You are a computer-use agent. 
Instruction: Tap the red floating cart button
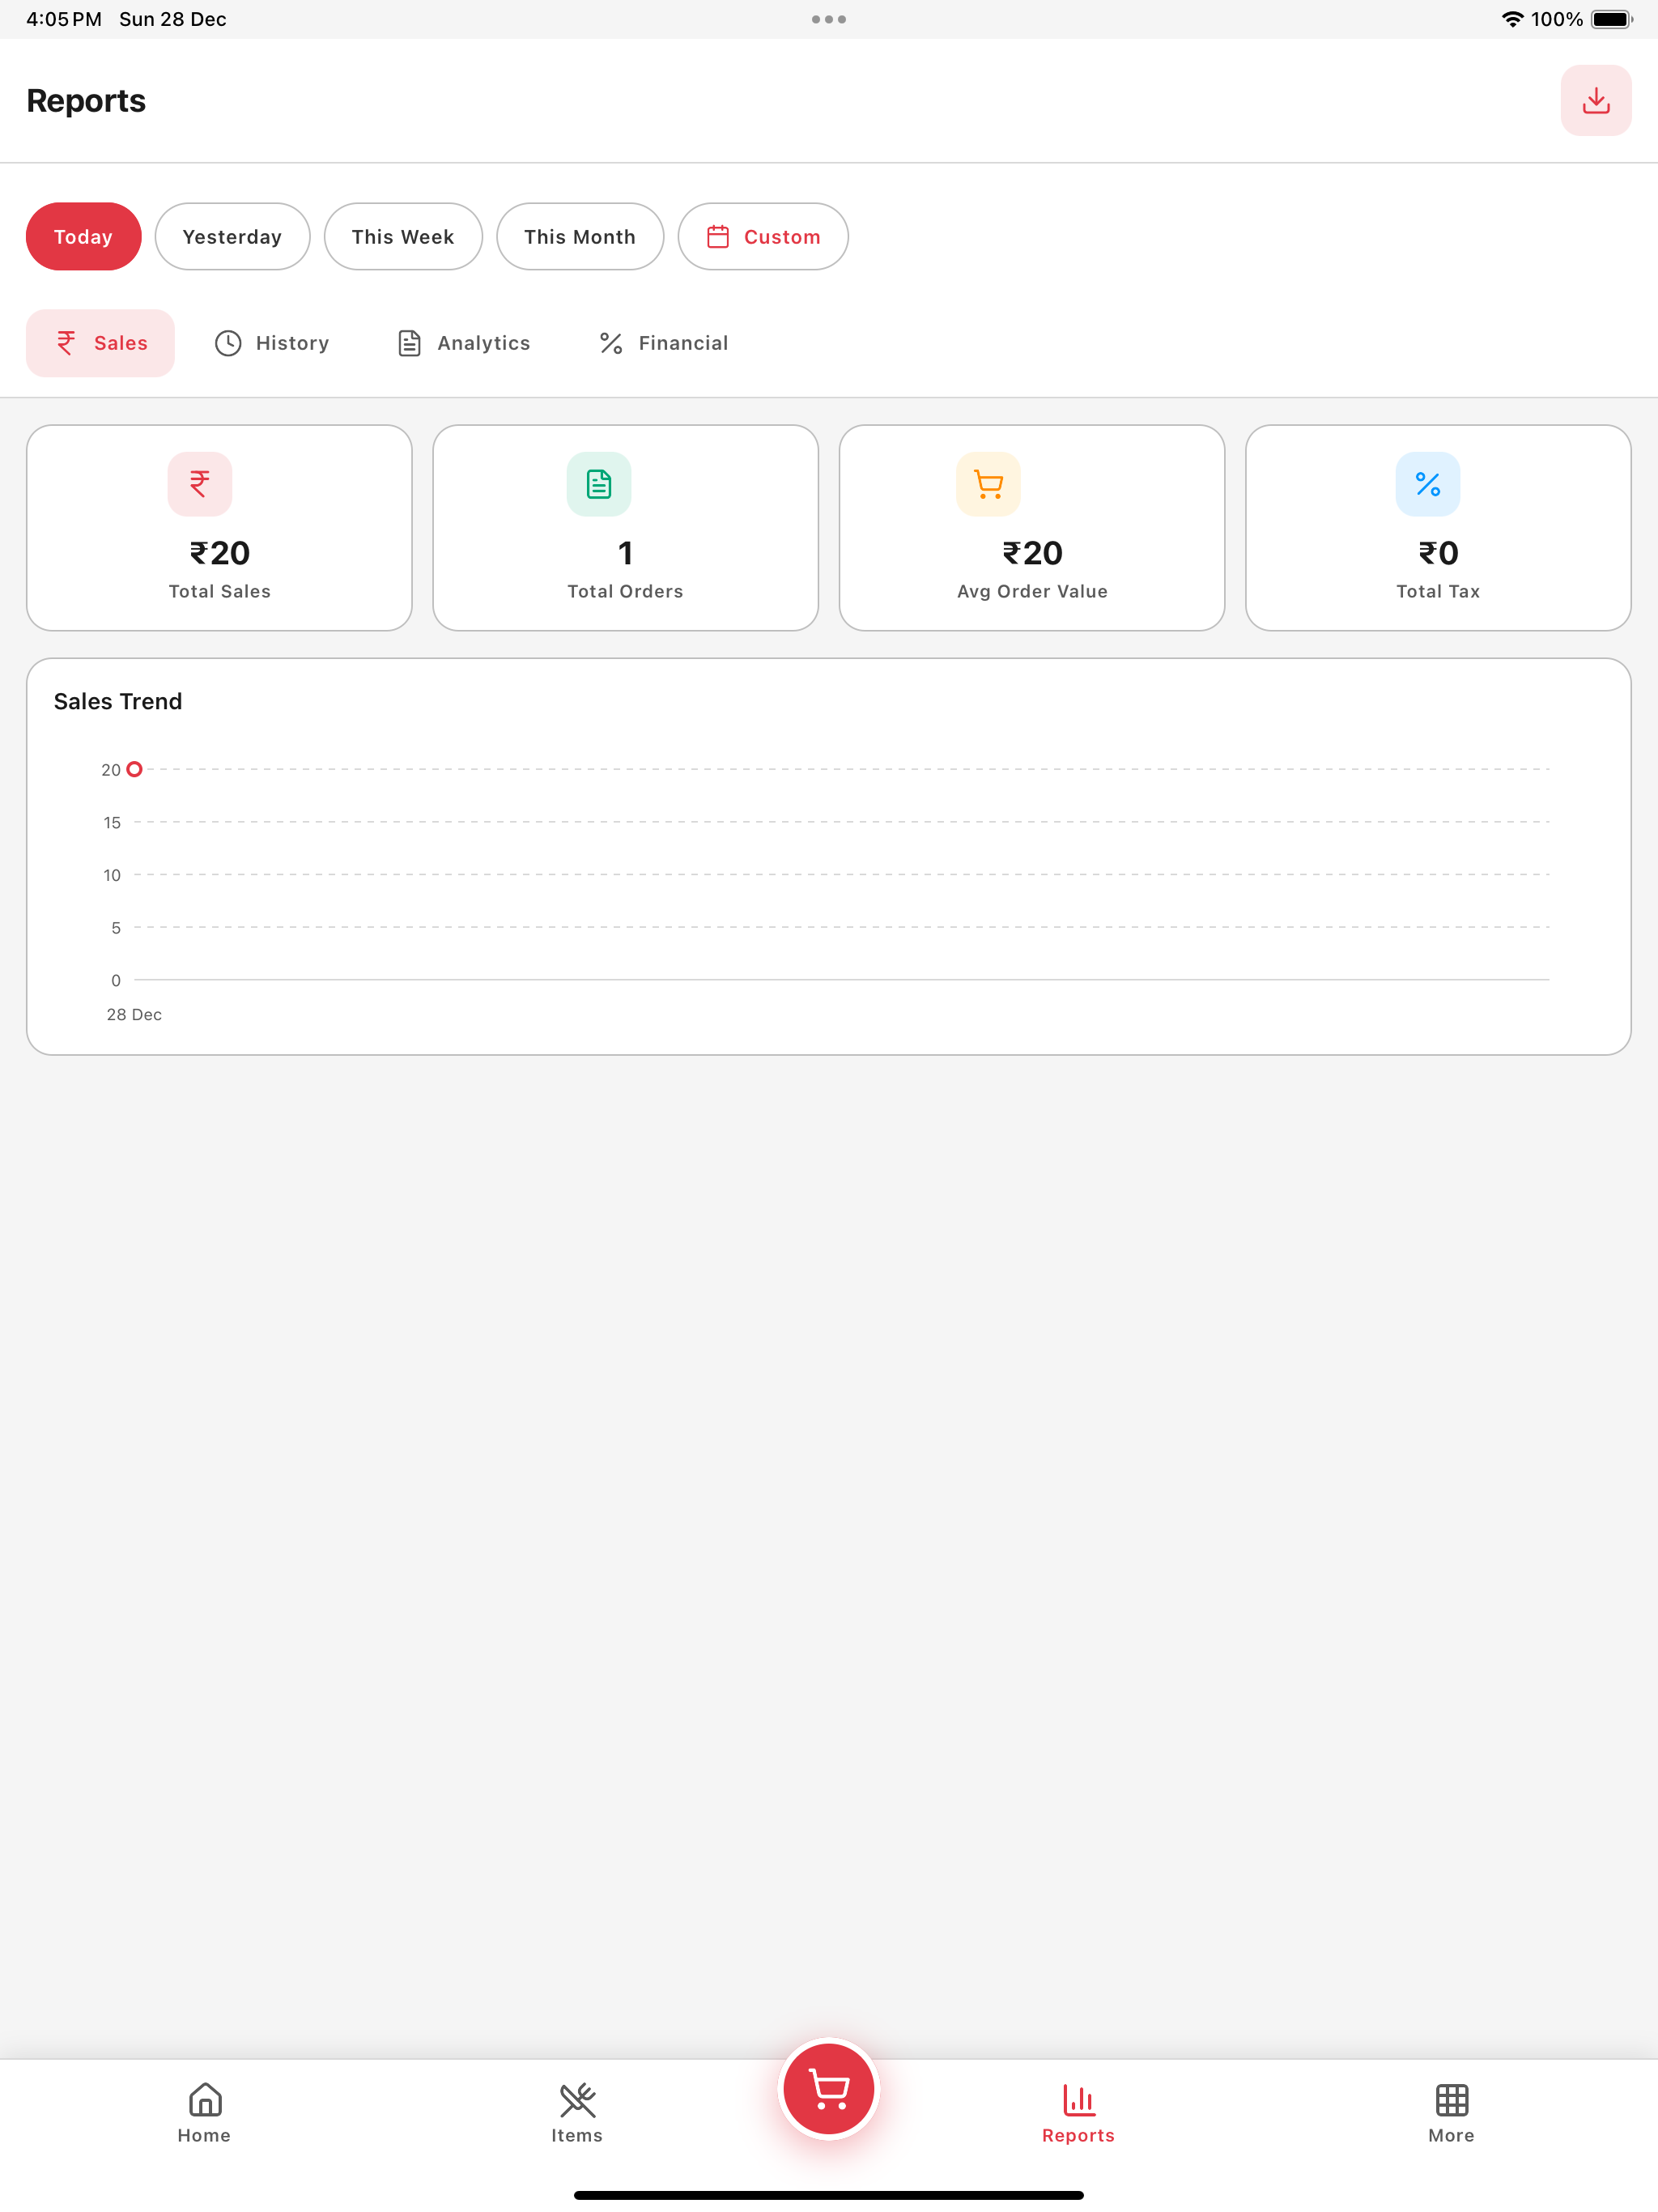pyautogui.click(x=829, y=2089)
